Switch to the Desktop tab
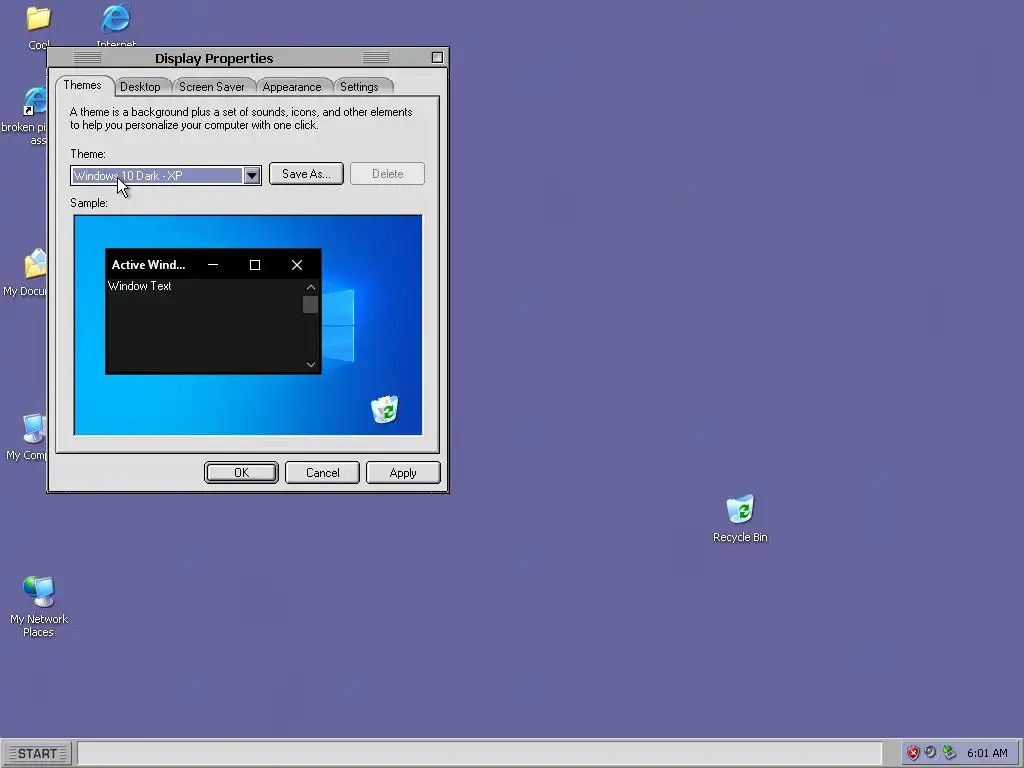This screenshot has width=1024, height=768. pos(140,87)
